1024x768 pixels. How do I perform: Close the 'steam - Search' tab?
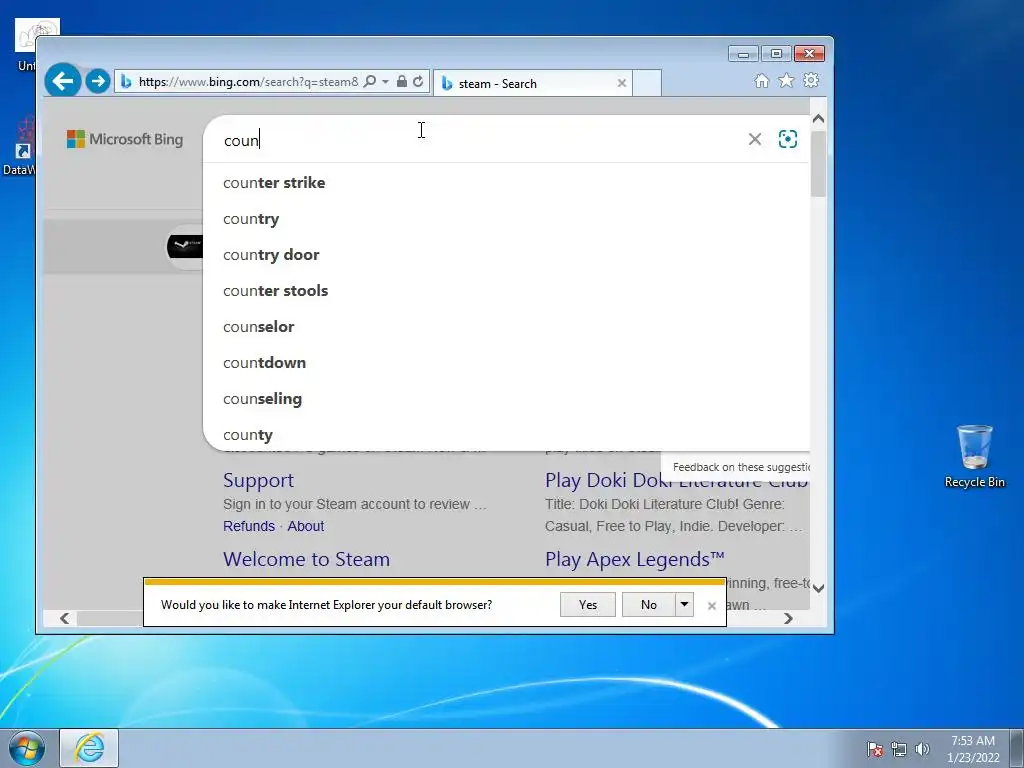[x=621, y=83]
